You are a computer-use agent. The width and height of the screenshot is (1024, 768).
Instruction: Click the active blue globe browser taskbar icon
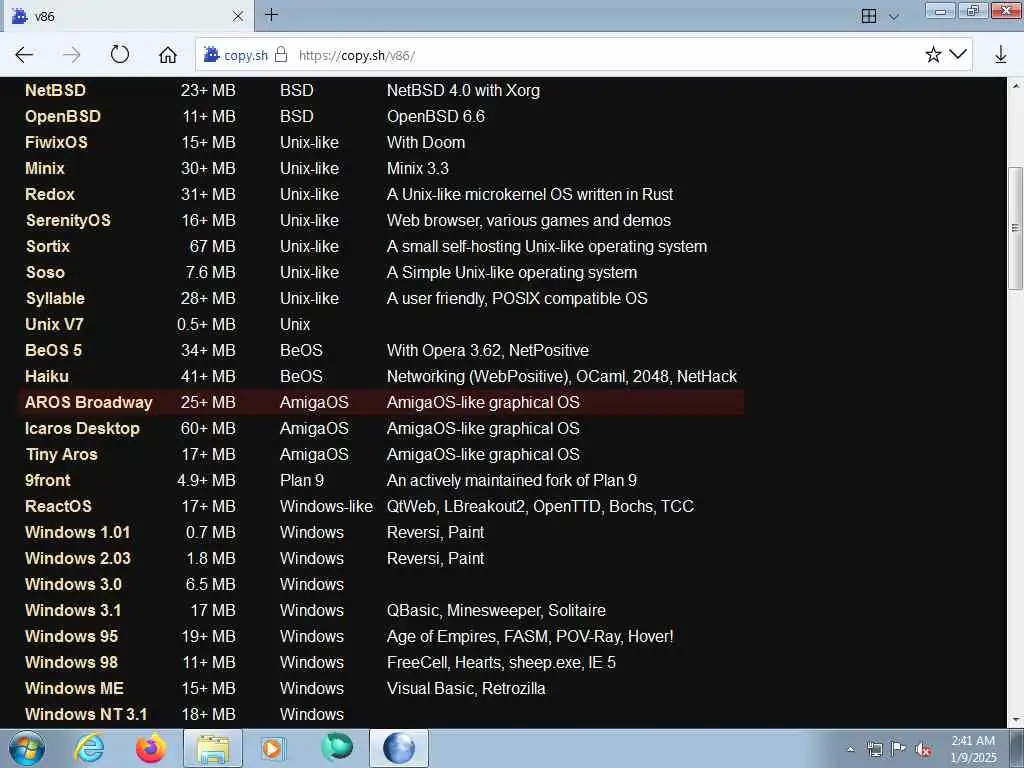(x=399, y=748)
